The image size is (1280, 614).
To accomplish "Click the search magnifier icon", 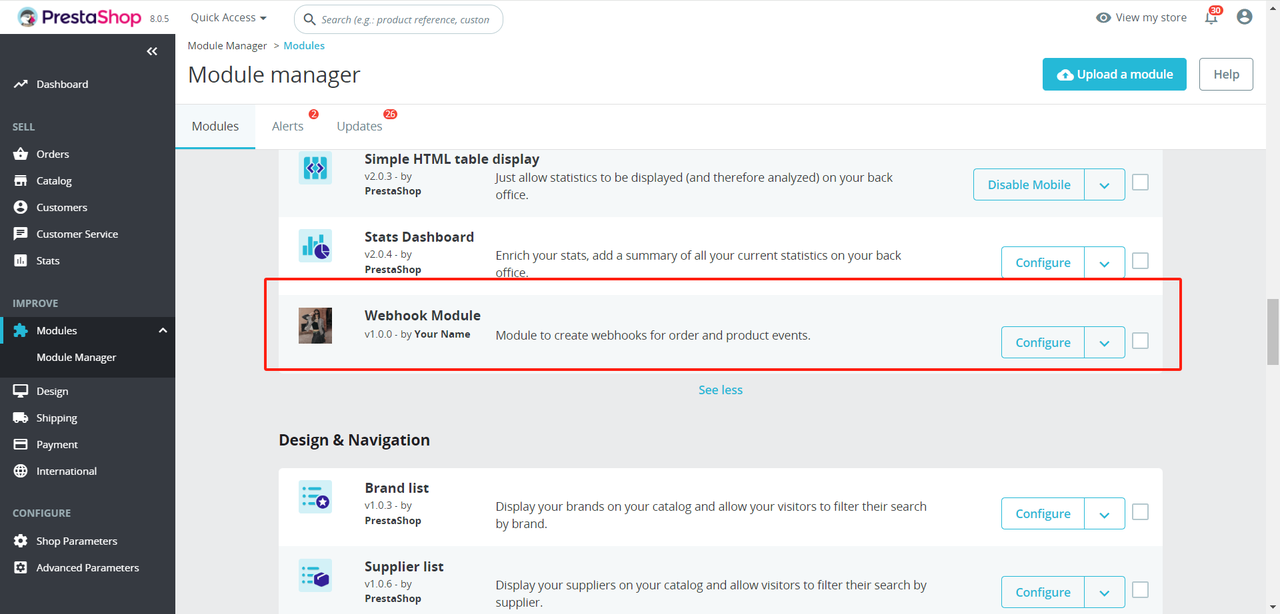I will pos(310,19).
